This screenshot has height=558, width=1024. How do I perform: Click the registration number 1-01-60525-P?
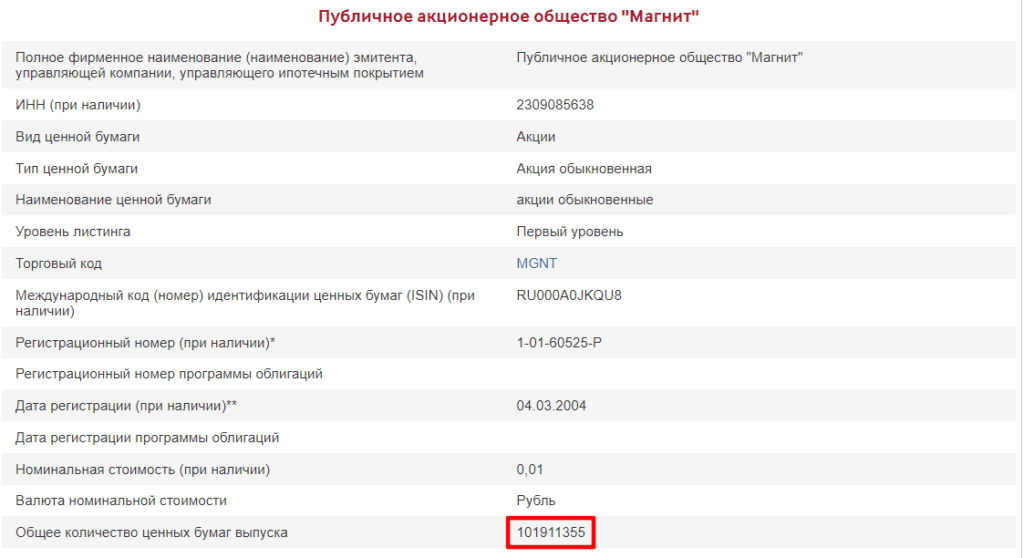click(x=559, y=342)
